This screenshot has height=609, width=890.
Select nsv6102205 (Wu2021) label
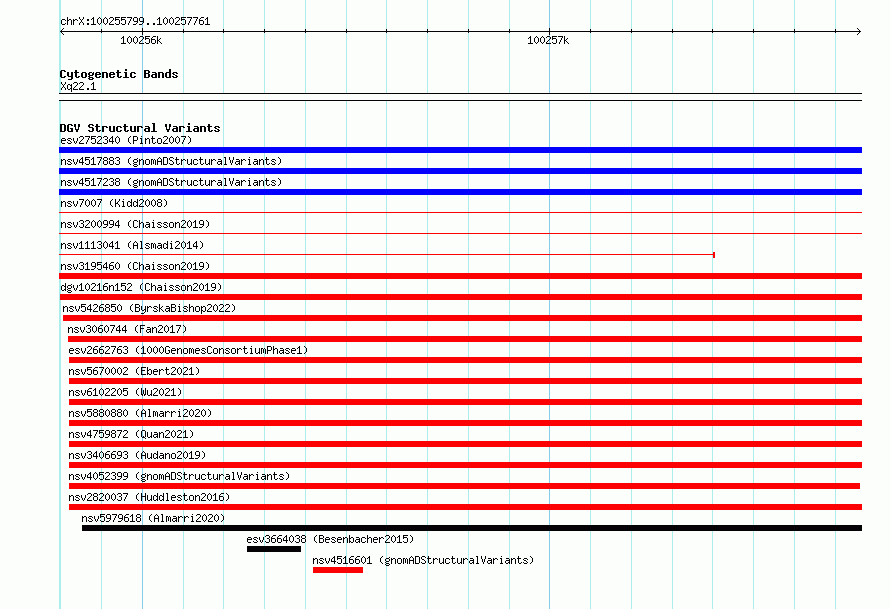coord(125,392)
